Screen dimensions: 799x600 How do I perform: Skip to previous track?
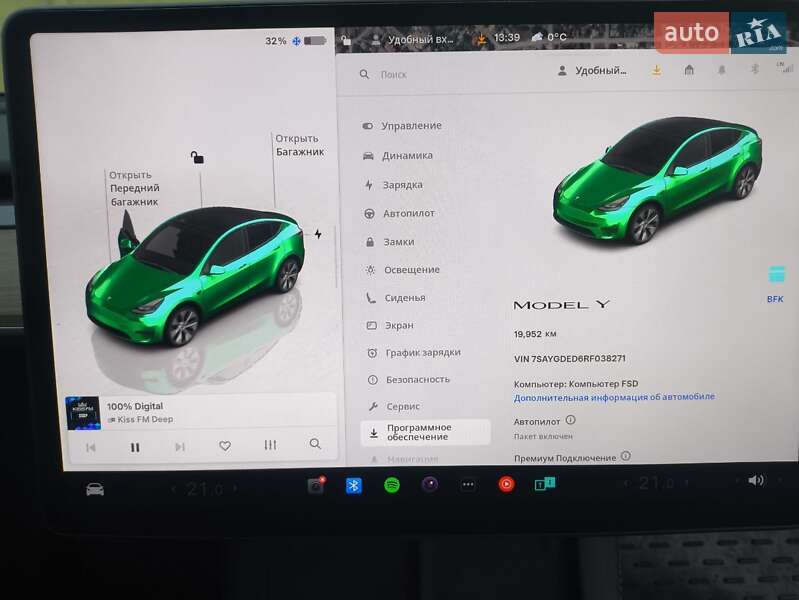[91, 448]
